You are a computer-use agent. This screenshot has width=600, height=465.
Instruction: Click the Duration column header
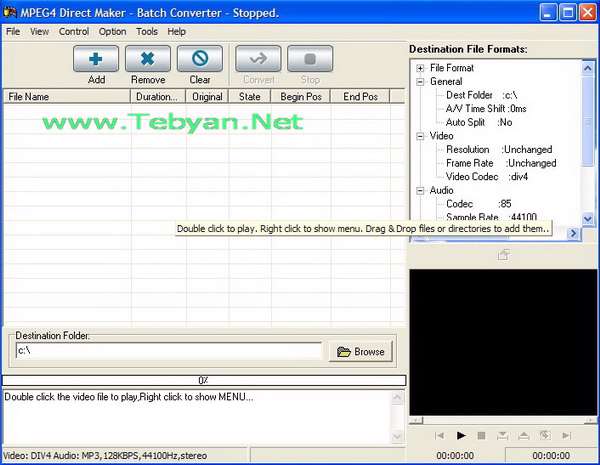click(x=158, y=96)
